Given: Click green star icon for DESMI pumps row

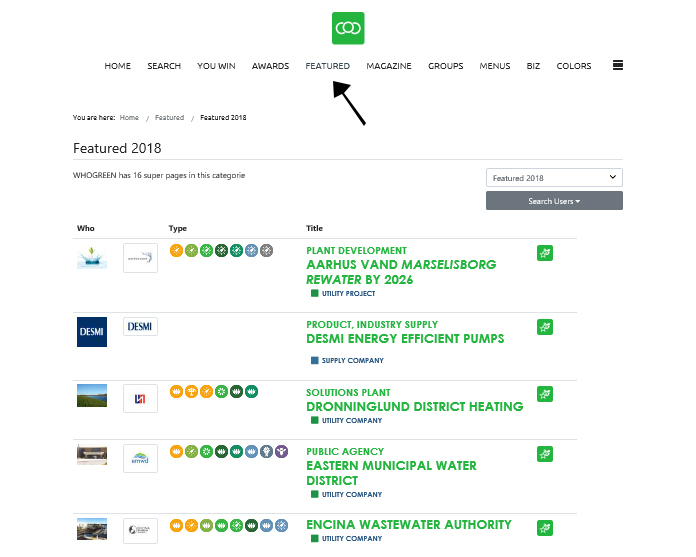Looking at the screenshot, I should click(x=545, y=328).
